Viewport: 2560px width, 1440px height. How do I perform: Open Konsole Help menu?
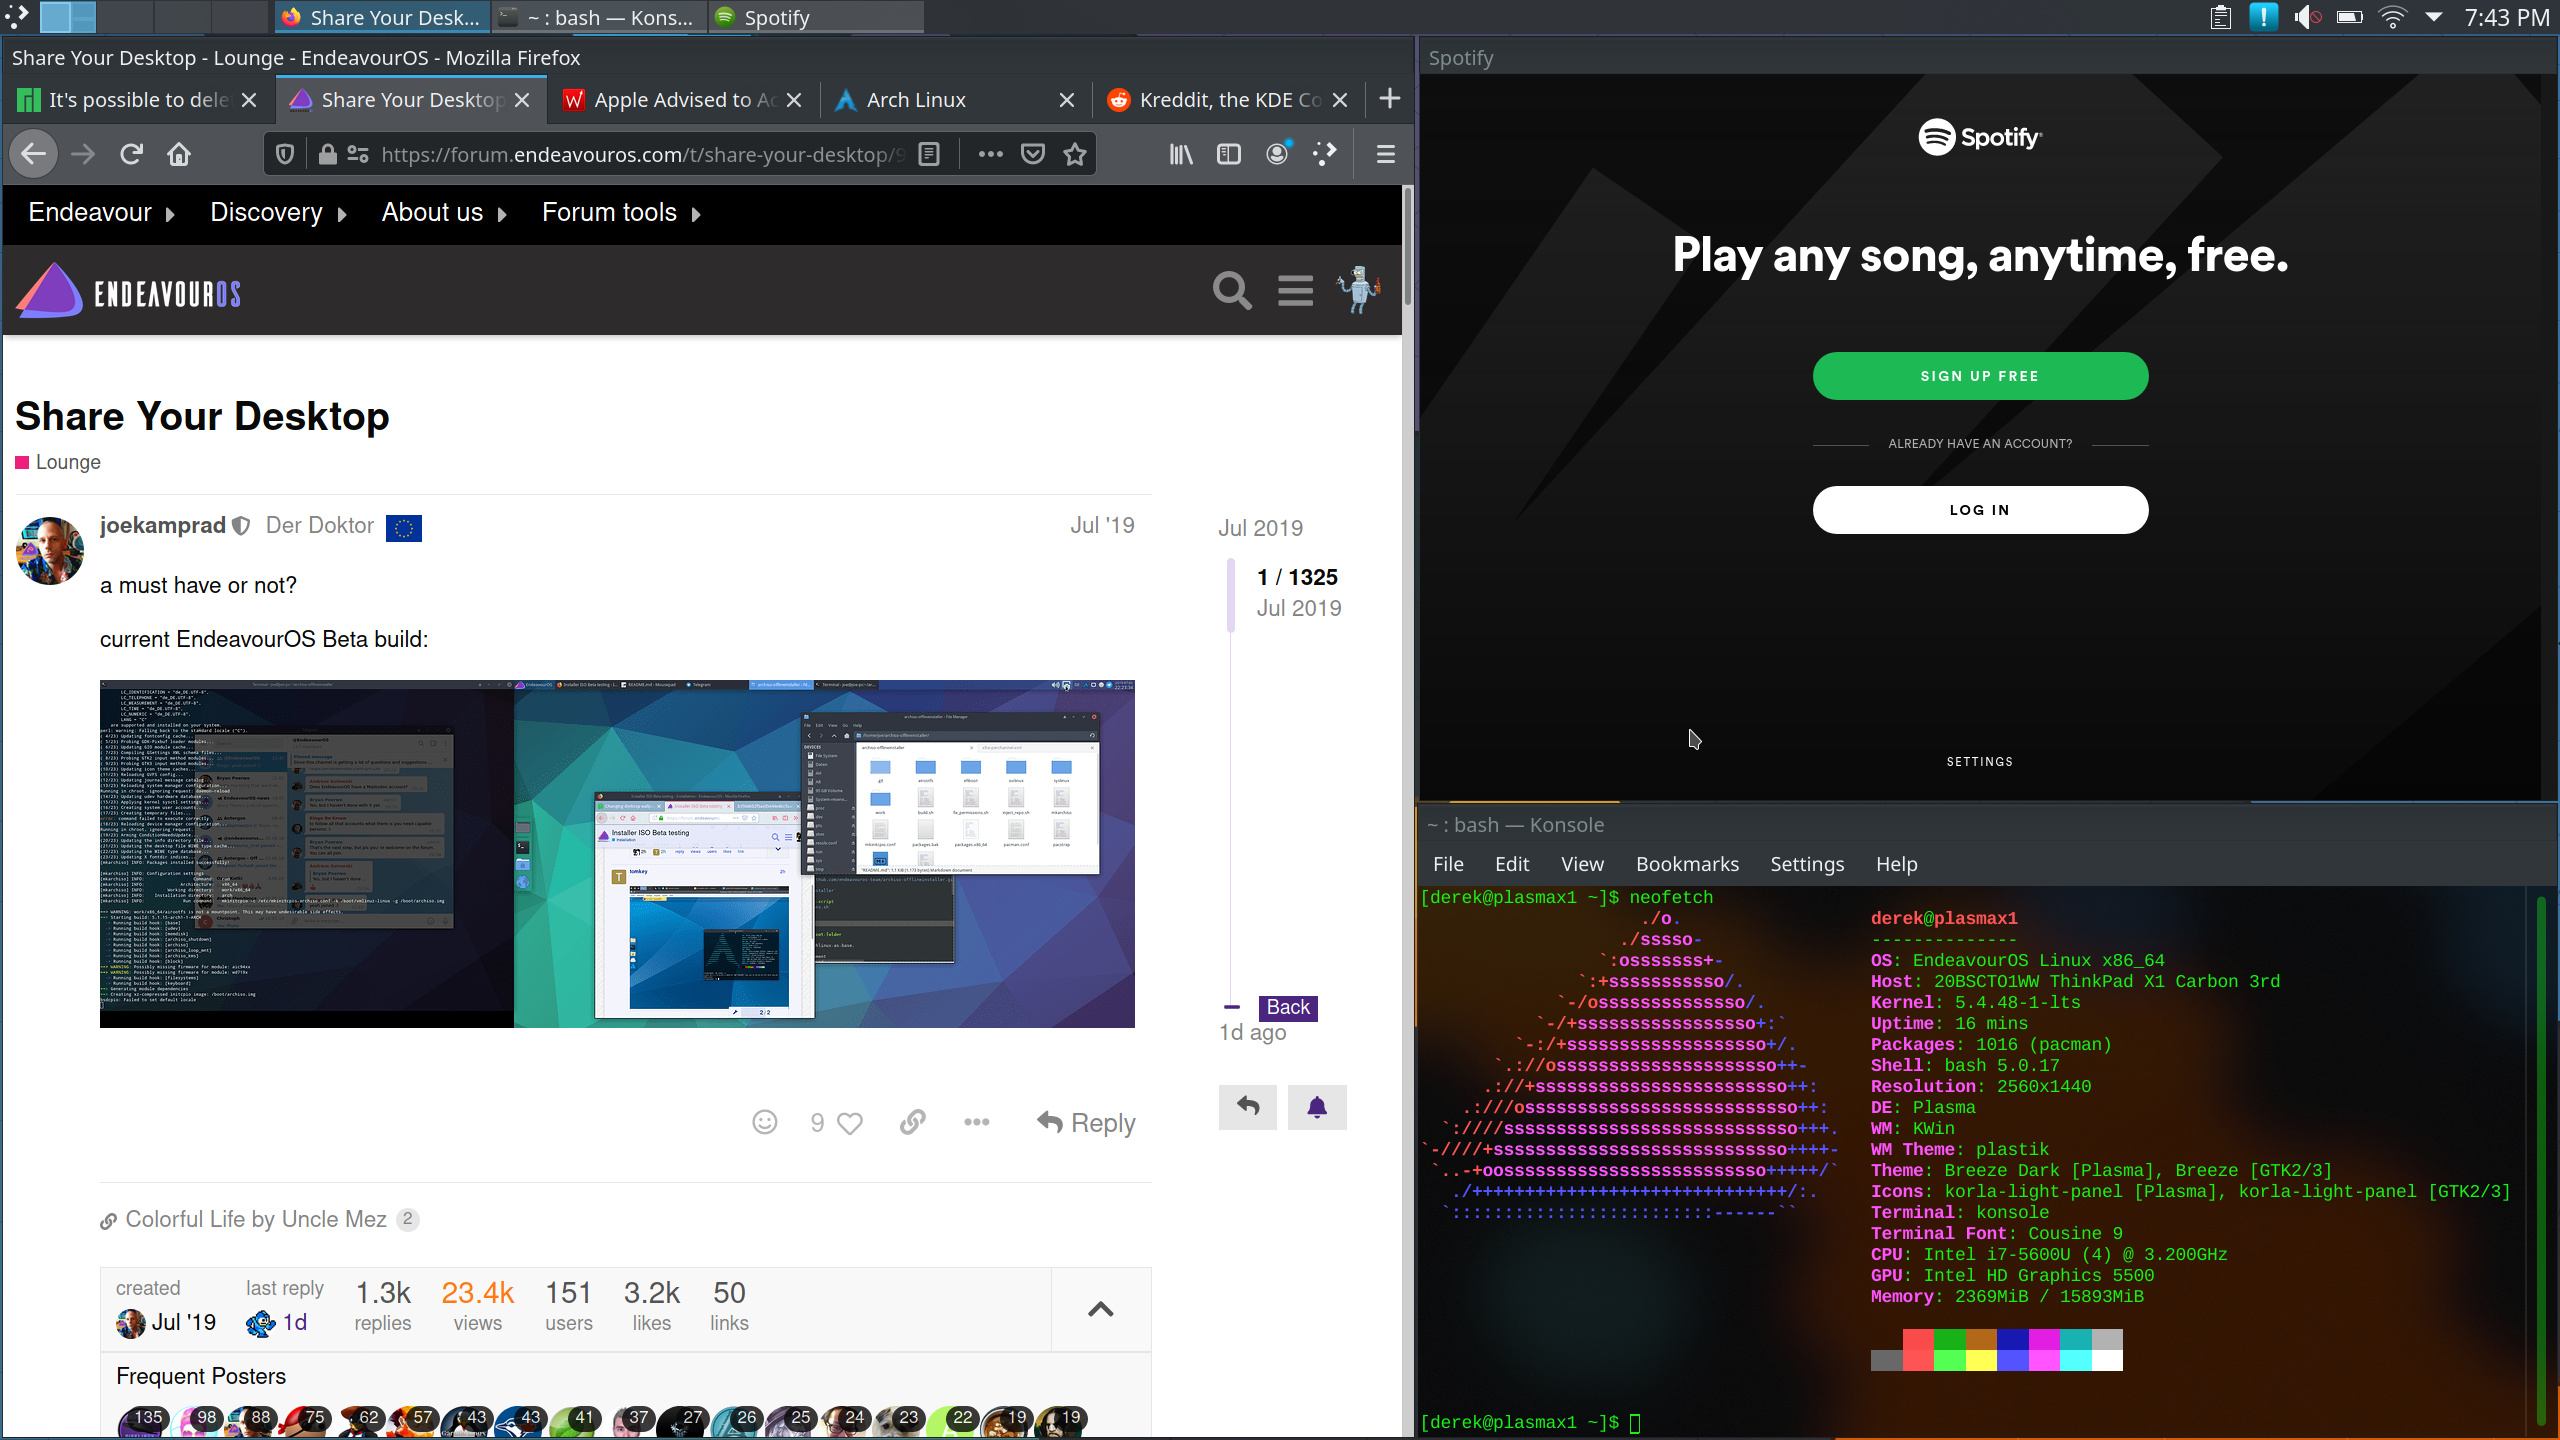[x=1896, y=864]
